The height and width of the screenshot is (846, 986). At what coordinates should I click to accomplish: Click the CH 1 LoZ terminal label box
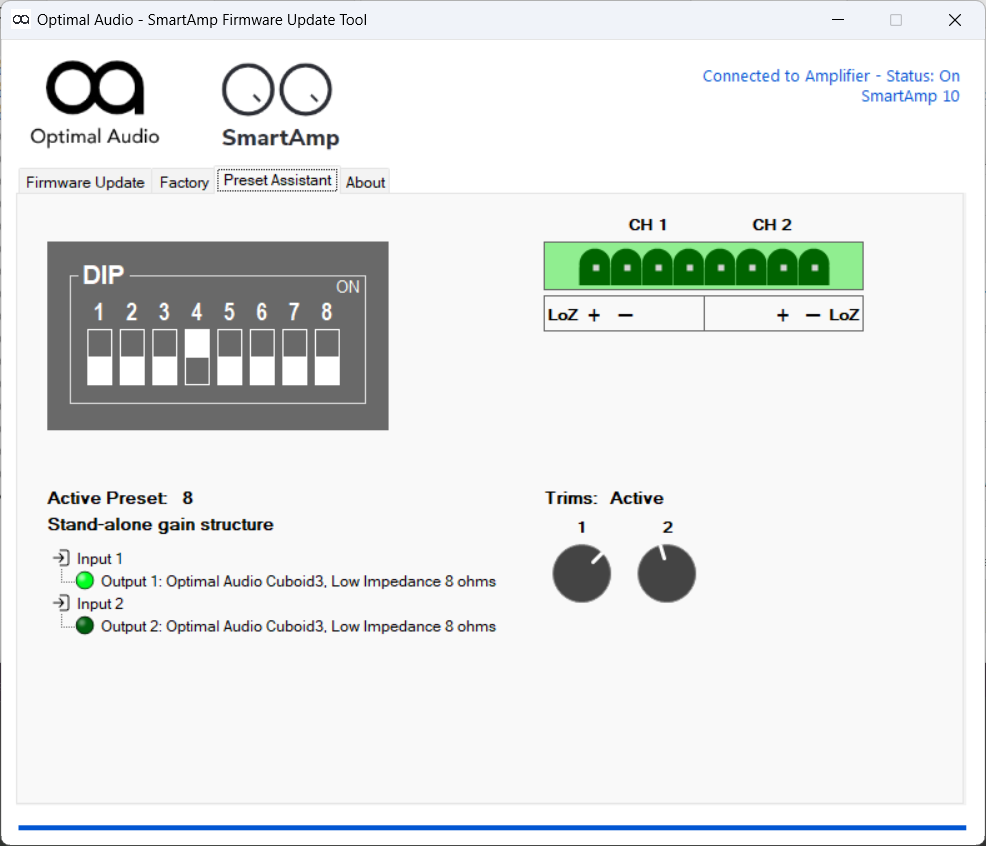pos(624,314)
